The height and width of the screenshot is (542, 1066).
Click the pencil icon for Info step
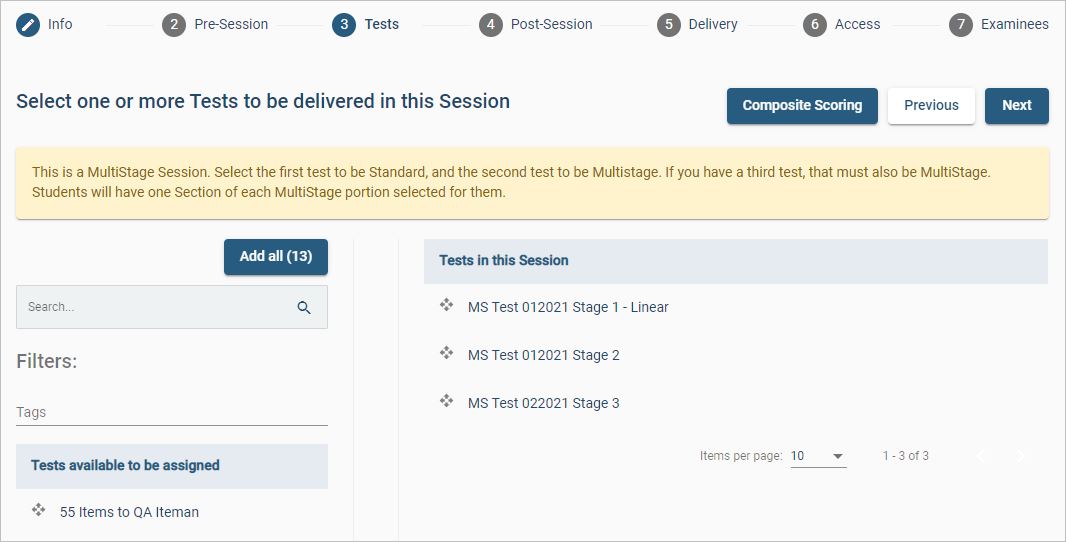28,24
